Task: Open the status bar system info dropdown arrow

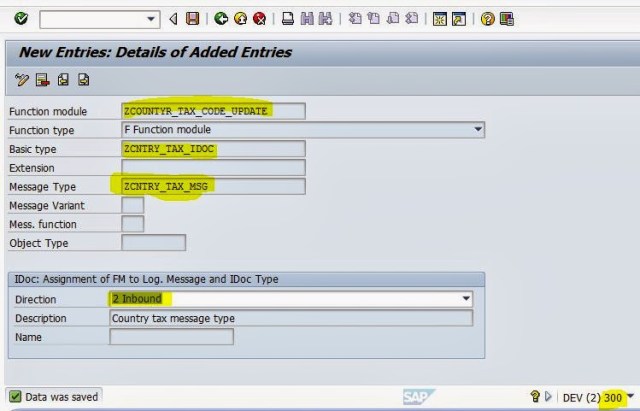Action: point(631,396)
